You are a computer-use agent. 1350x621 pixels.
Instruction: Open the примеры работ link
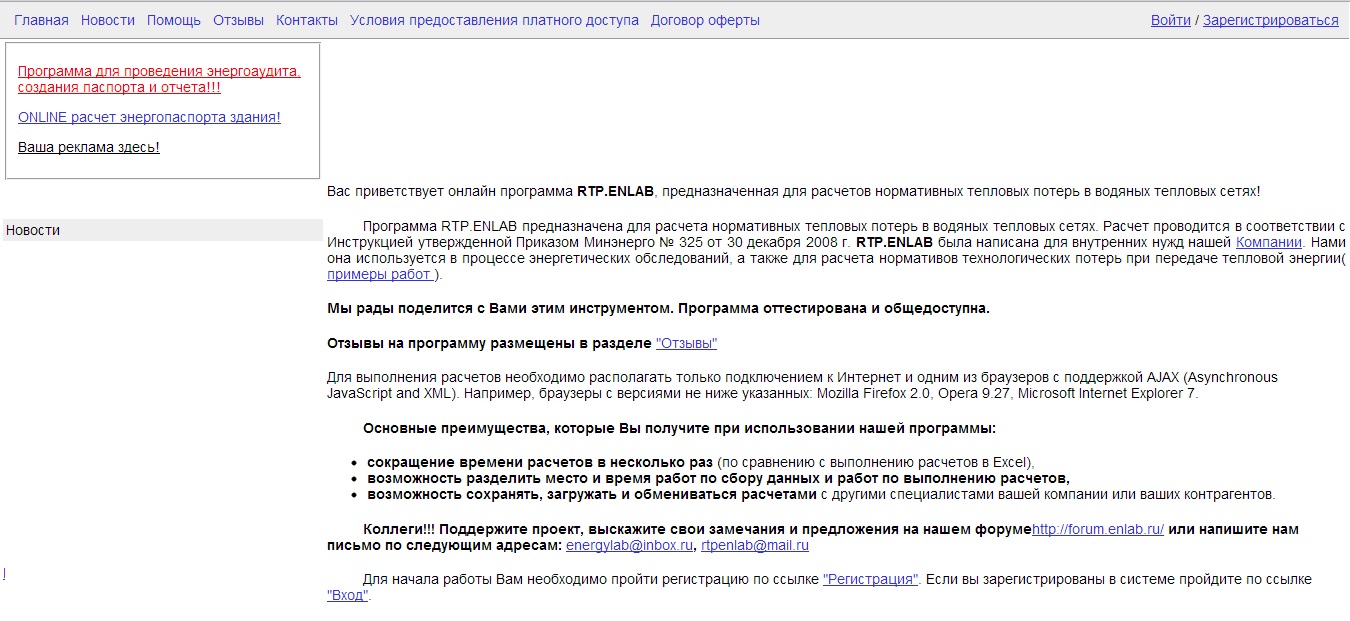(x=380, y=275)
